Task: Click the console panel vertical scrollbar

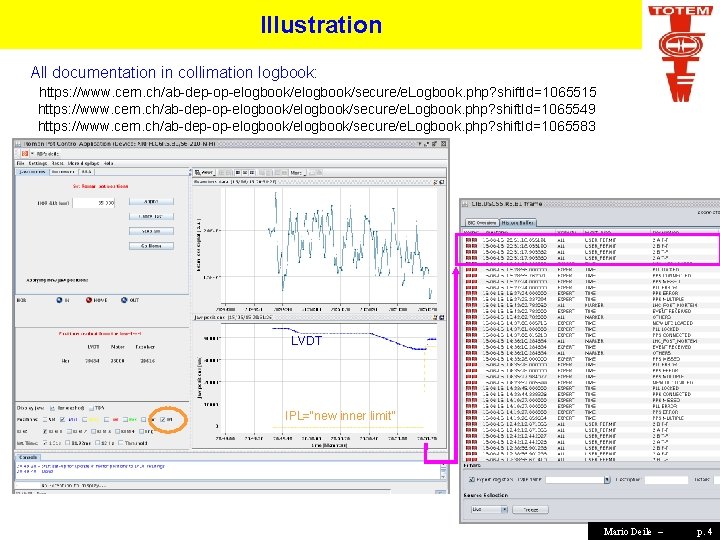Action: click(443, 471)
